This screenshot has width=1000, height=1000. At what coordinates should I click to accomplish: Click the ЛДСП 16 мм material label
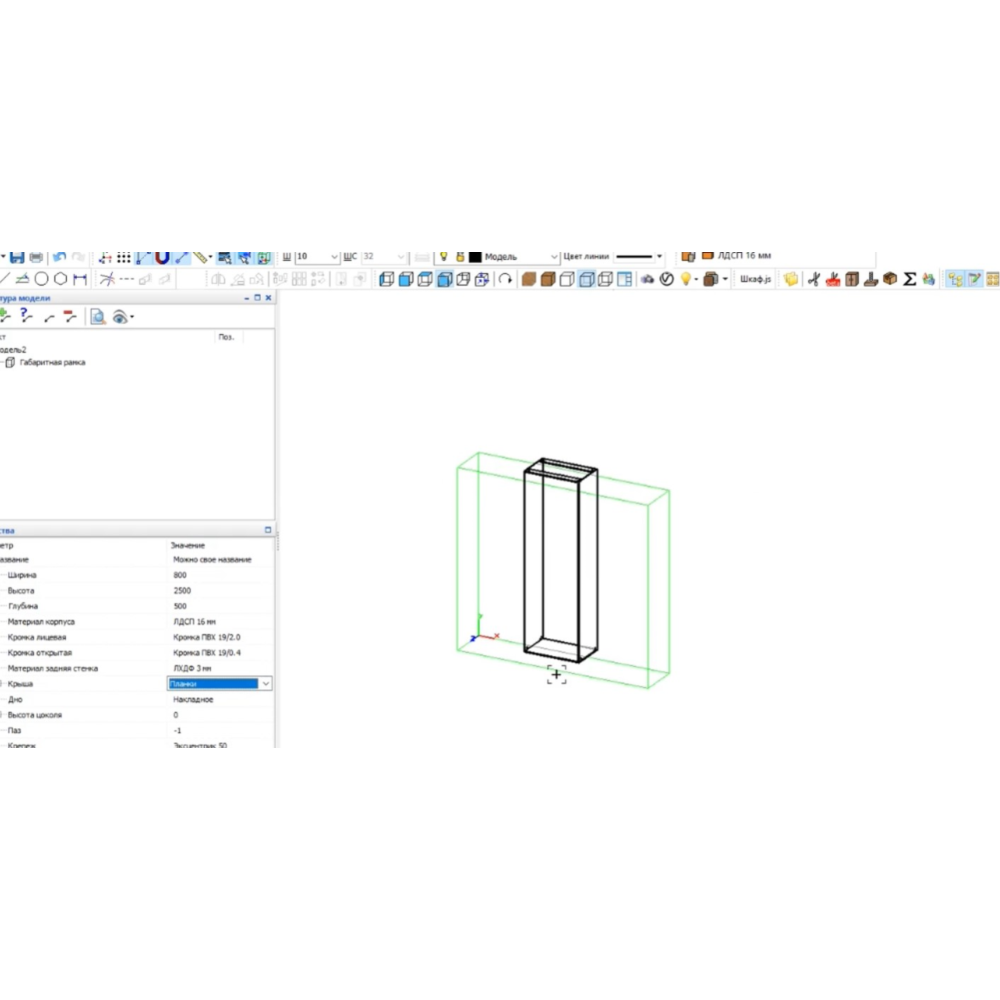(744, 256)
